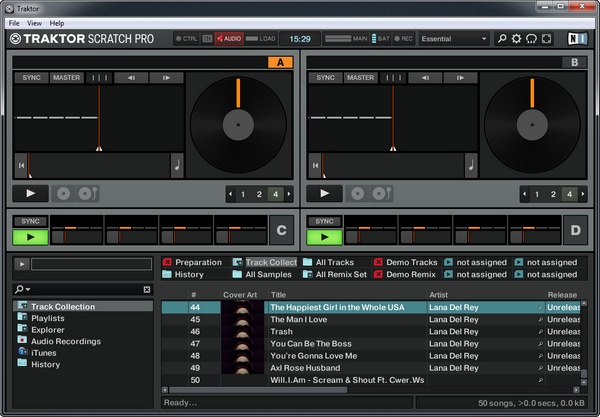Select track "The Man I Love"
Viewport: 600px width, 417px height.
298,319
